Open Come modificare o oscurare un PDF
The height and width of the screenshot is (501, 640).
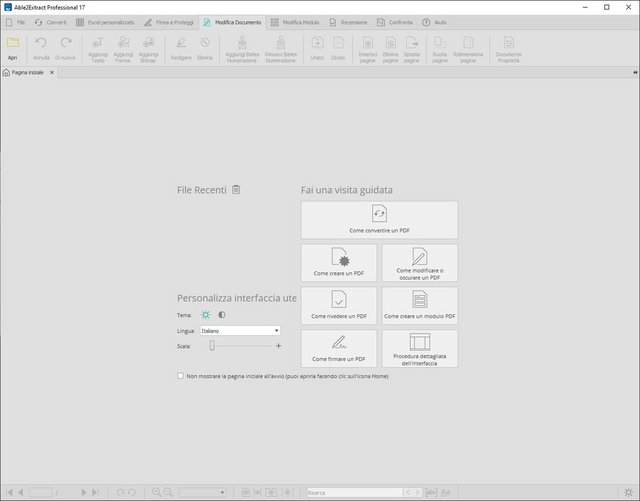point(420,263)
